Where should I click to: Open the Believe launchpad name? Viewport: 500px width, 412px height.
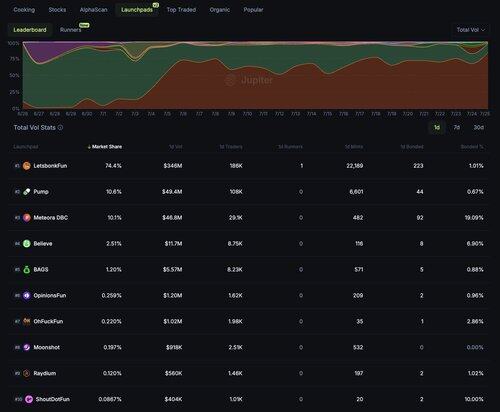click(x=43, y=244)
